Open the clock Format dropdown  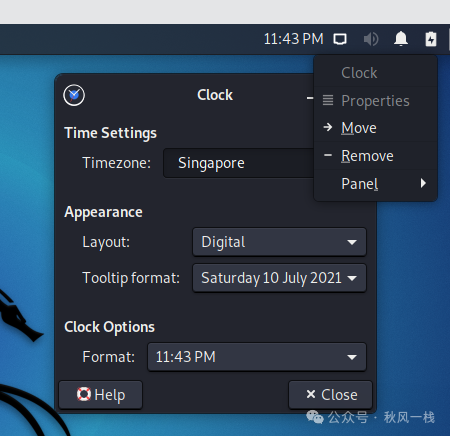coord(257,357)
